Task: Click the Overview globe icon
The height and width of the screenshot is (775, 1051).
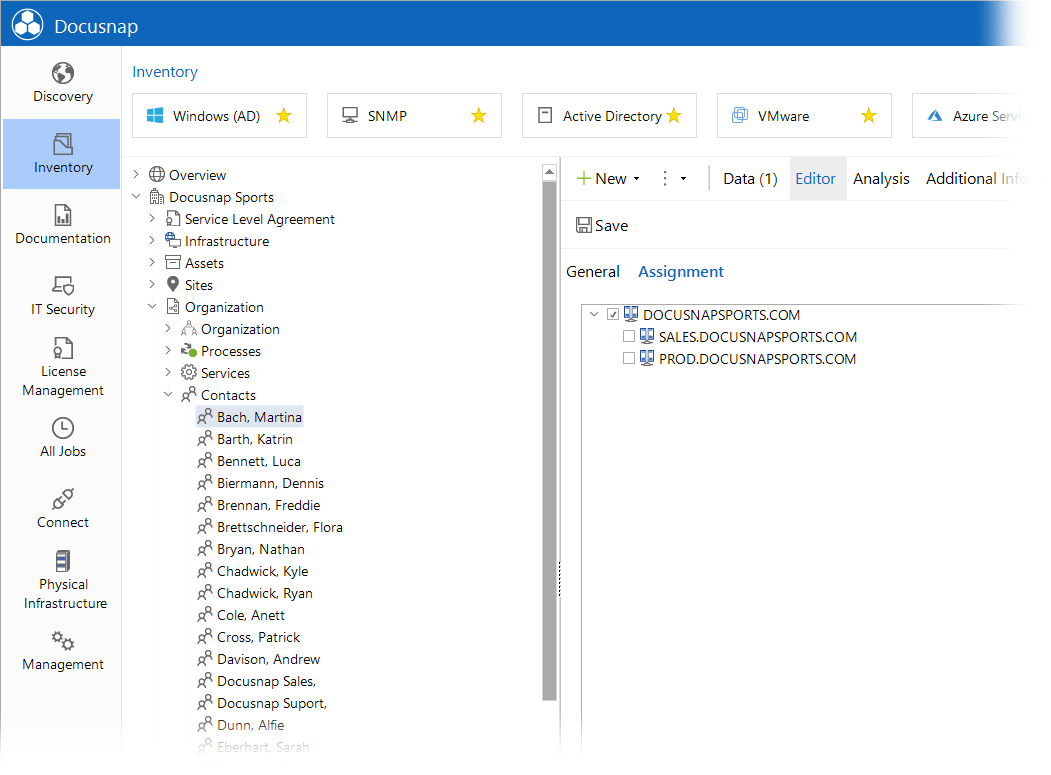Action: [157, 174]
